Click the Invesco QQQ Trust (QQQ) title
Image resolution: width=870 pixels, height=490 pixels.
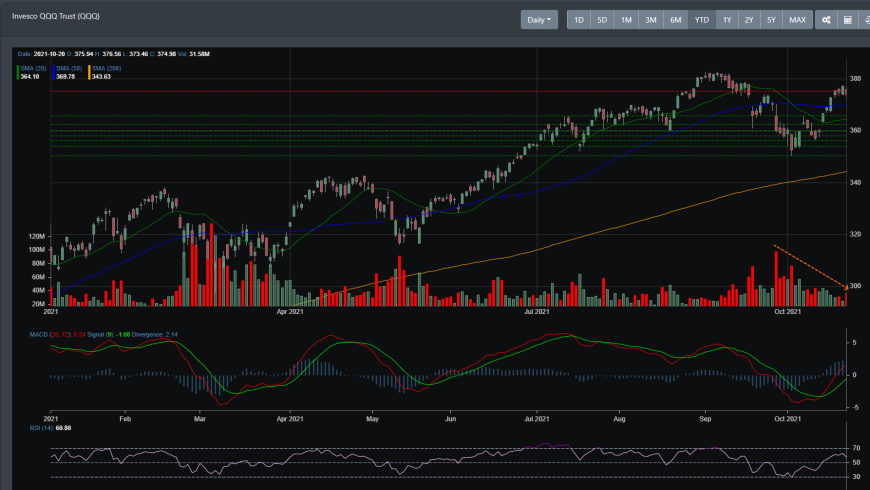(55, 16)
